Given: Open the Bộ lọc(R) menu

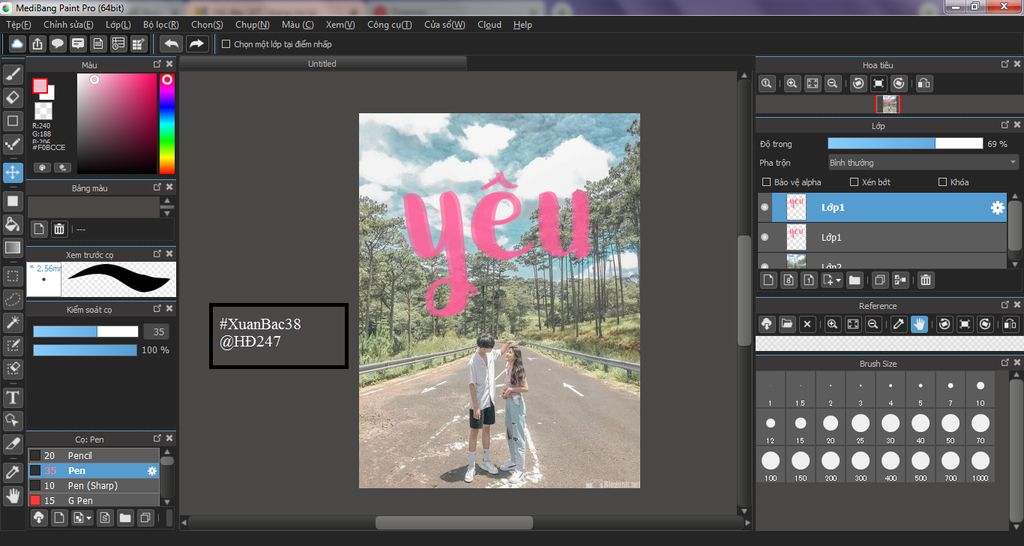Looking at the screenshot, I should click(161, 25).
